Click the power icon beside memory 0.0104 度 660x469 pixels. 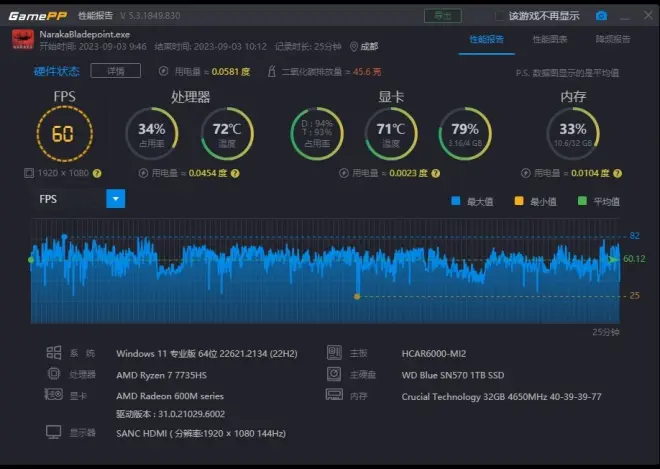525,173
